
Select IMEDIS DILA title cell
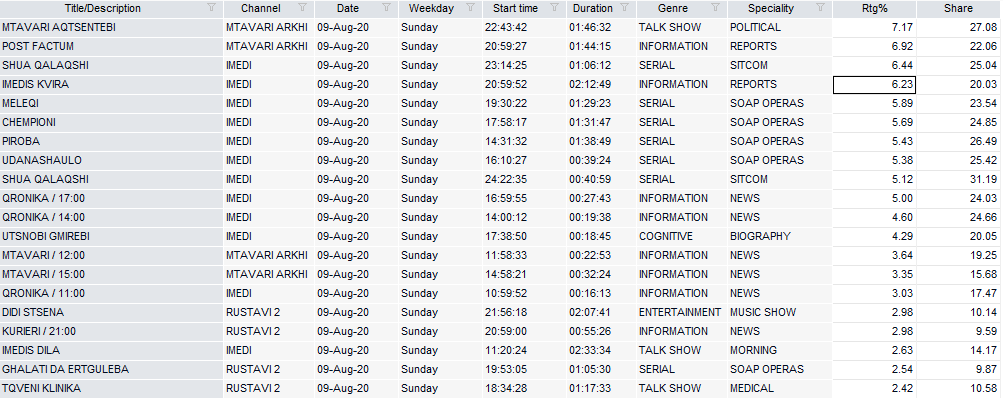tap(111, 350)
